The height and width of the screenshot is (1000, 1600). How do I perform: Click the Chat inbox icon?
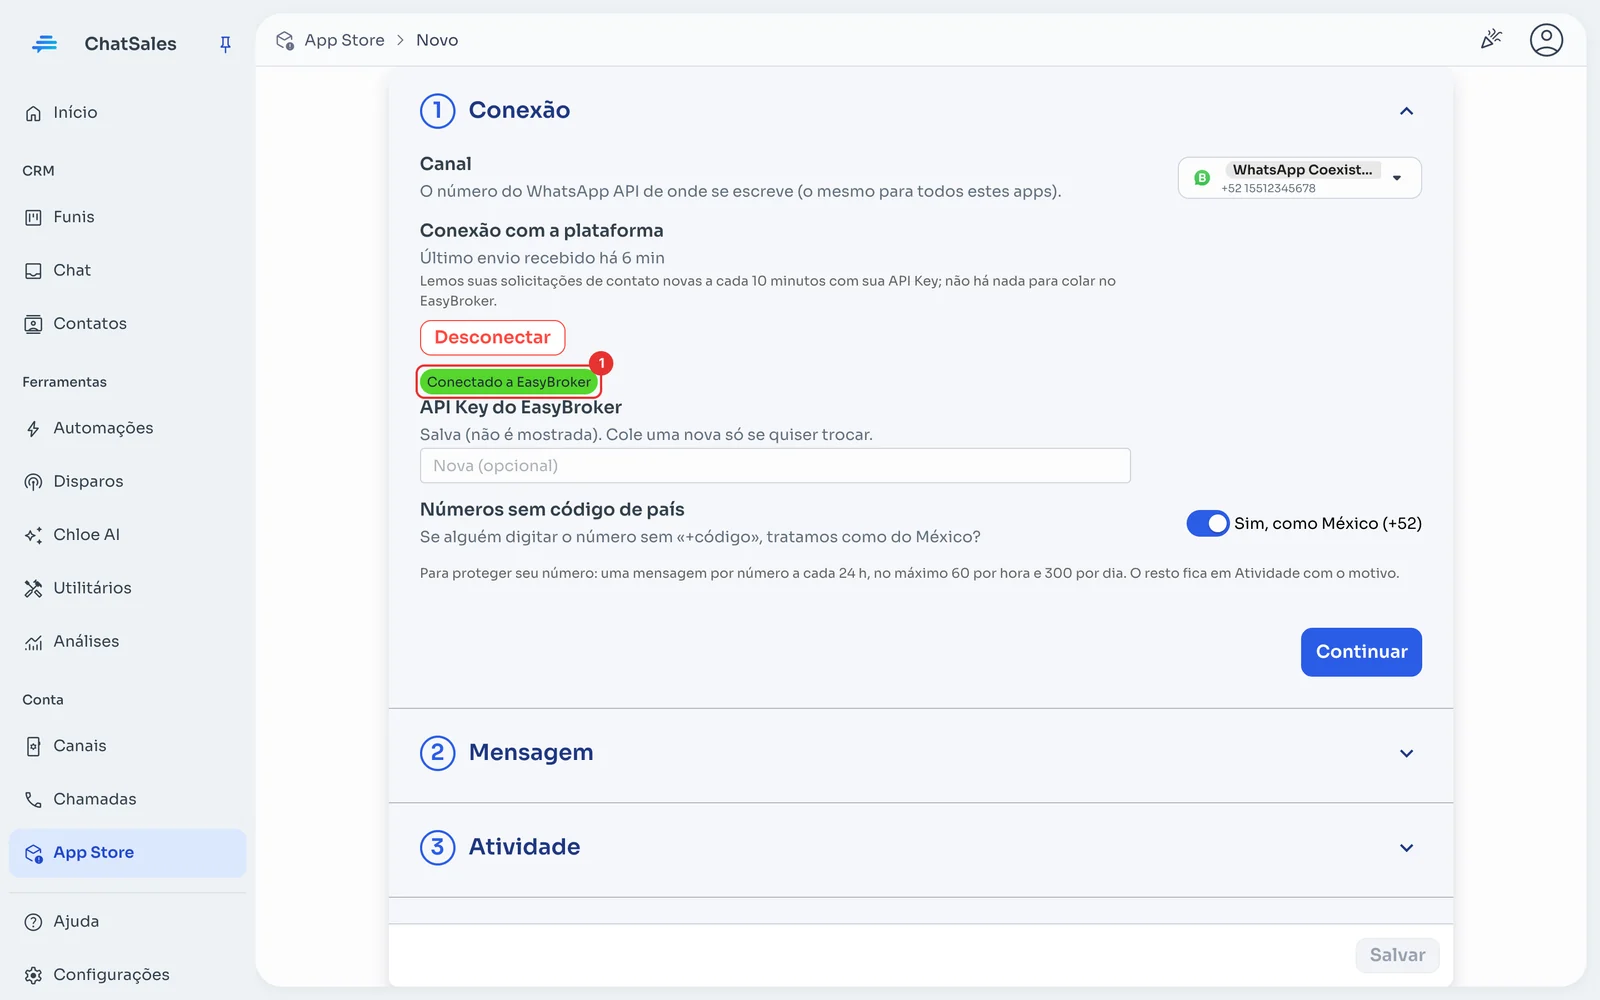33,271
